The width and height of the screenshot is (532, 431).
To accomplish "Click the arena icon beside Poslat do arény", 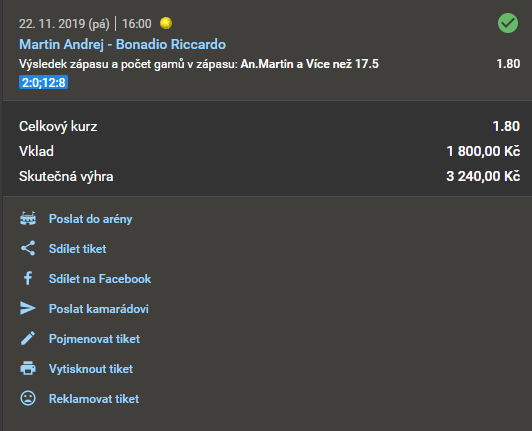I will point(28,219).
